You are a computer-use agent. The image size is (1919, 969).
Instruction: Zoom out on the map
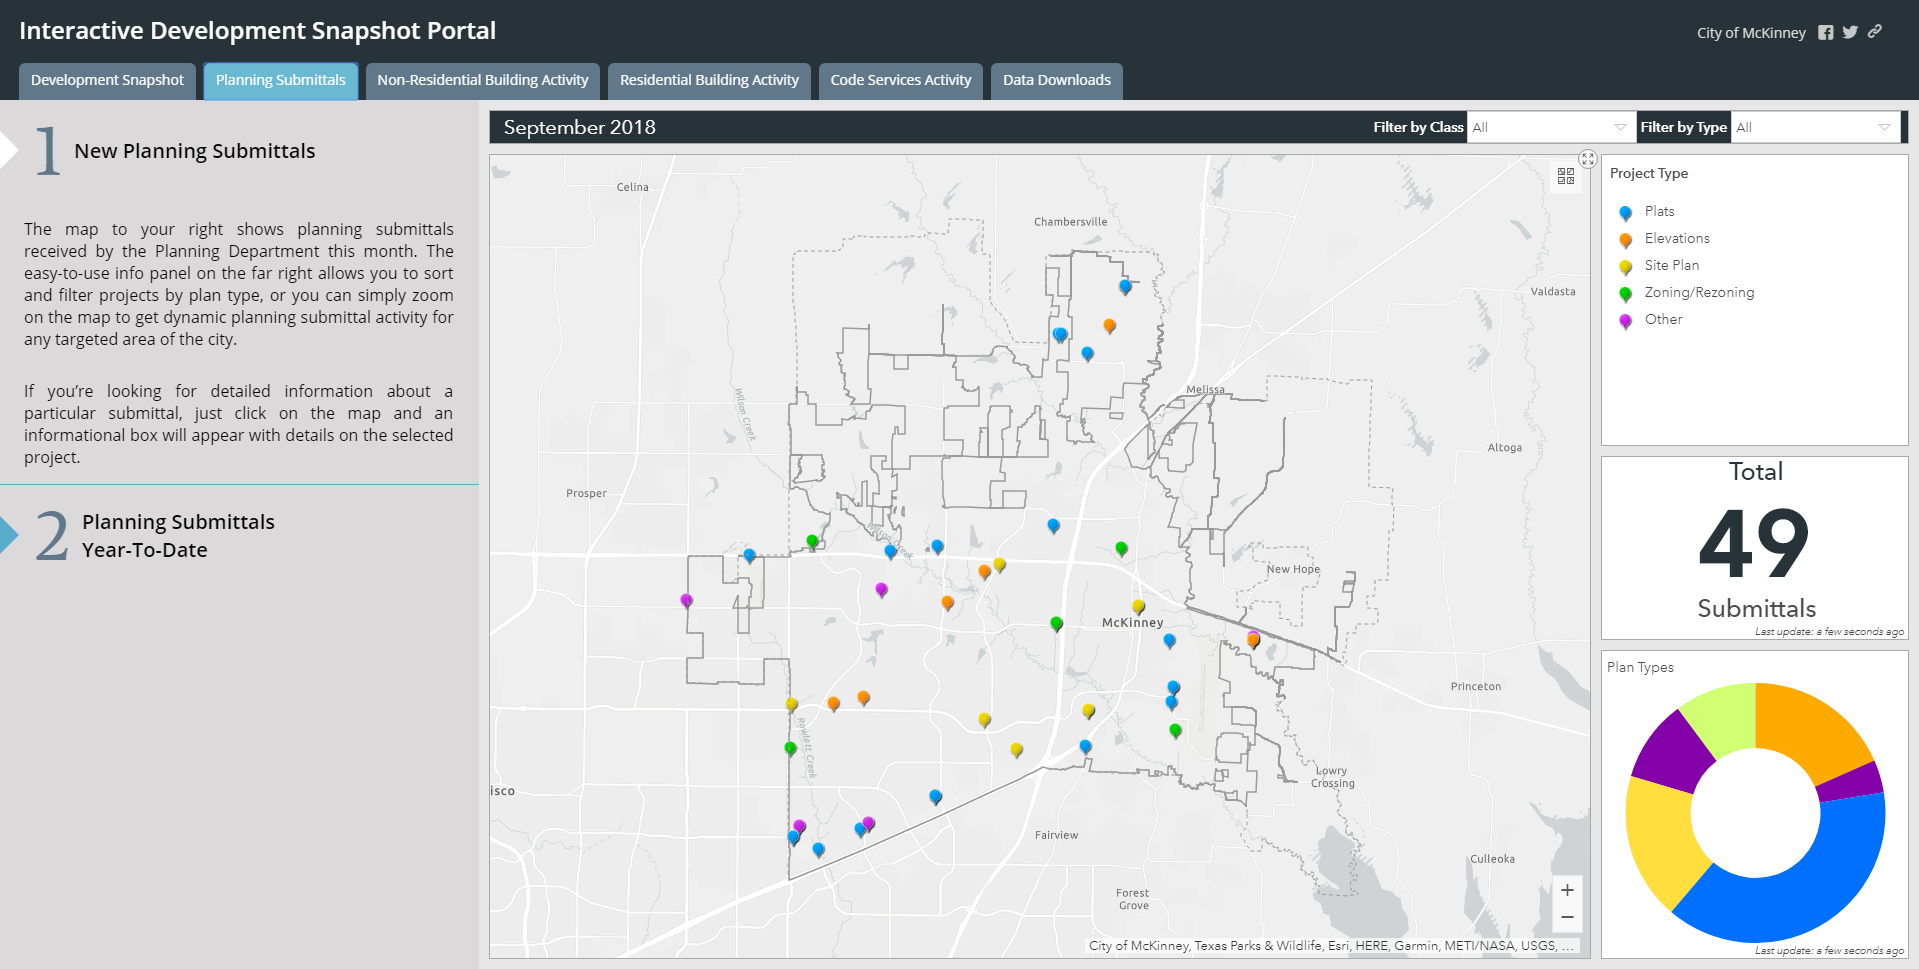point(1567,917)
